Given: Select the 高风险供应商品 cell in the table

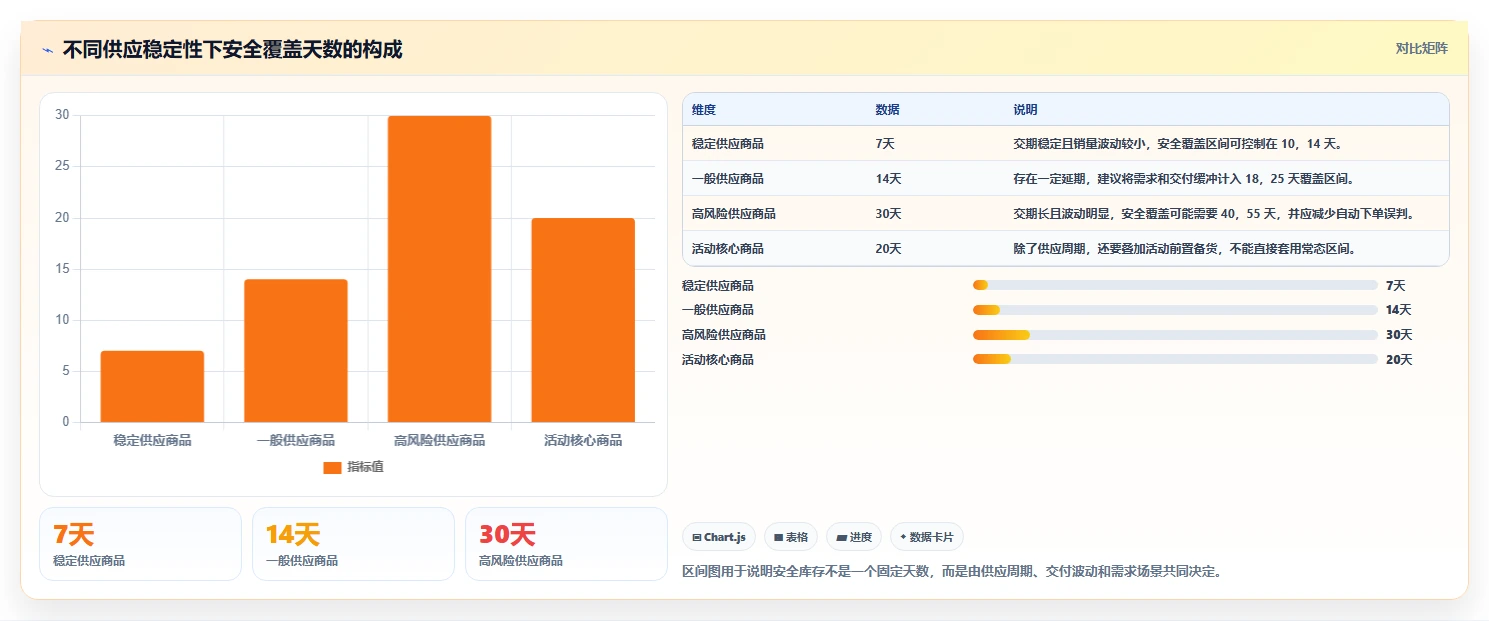Looking at the screenshot, I should coord(734,214).
